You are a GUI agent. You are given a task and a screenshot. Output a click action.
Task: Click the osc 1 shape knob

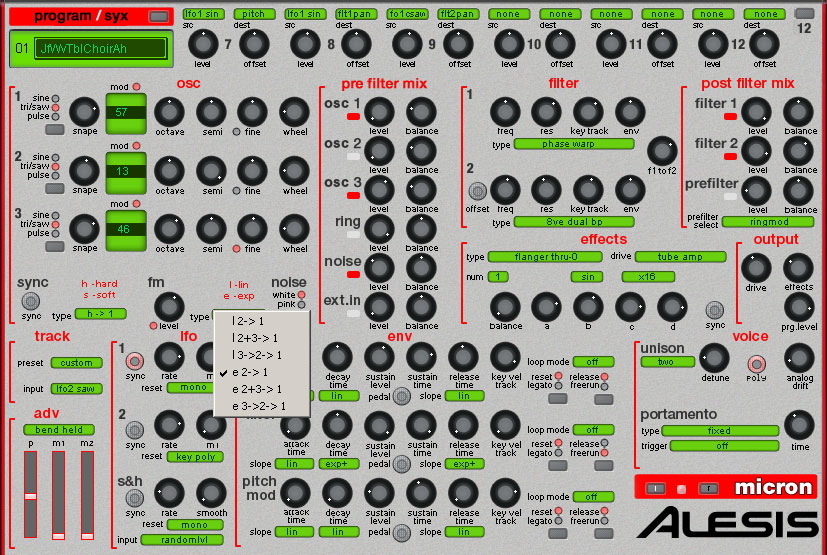[x=84, y=112]
